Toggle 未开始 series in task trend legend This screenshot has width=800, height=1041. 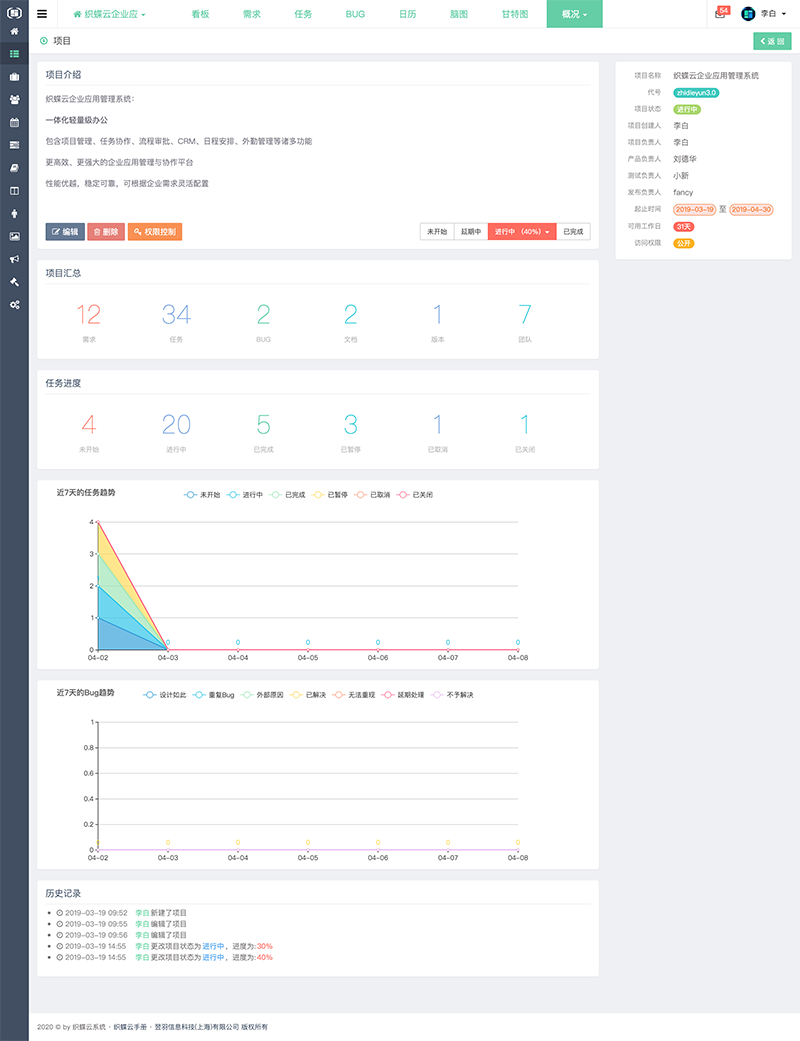tap(203, 495)
